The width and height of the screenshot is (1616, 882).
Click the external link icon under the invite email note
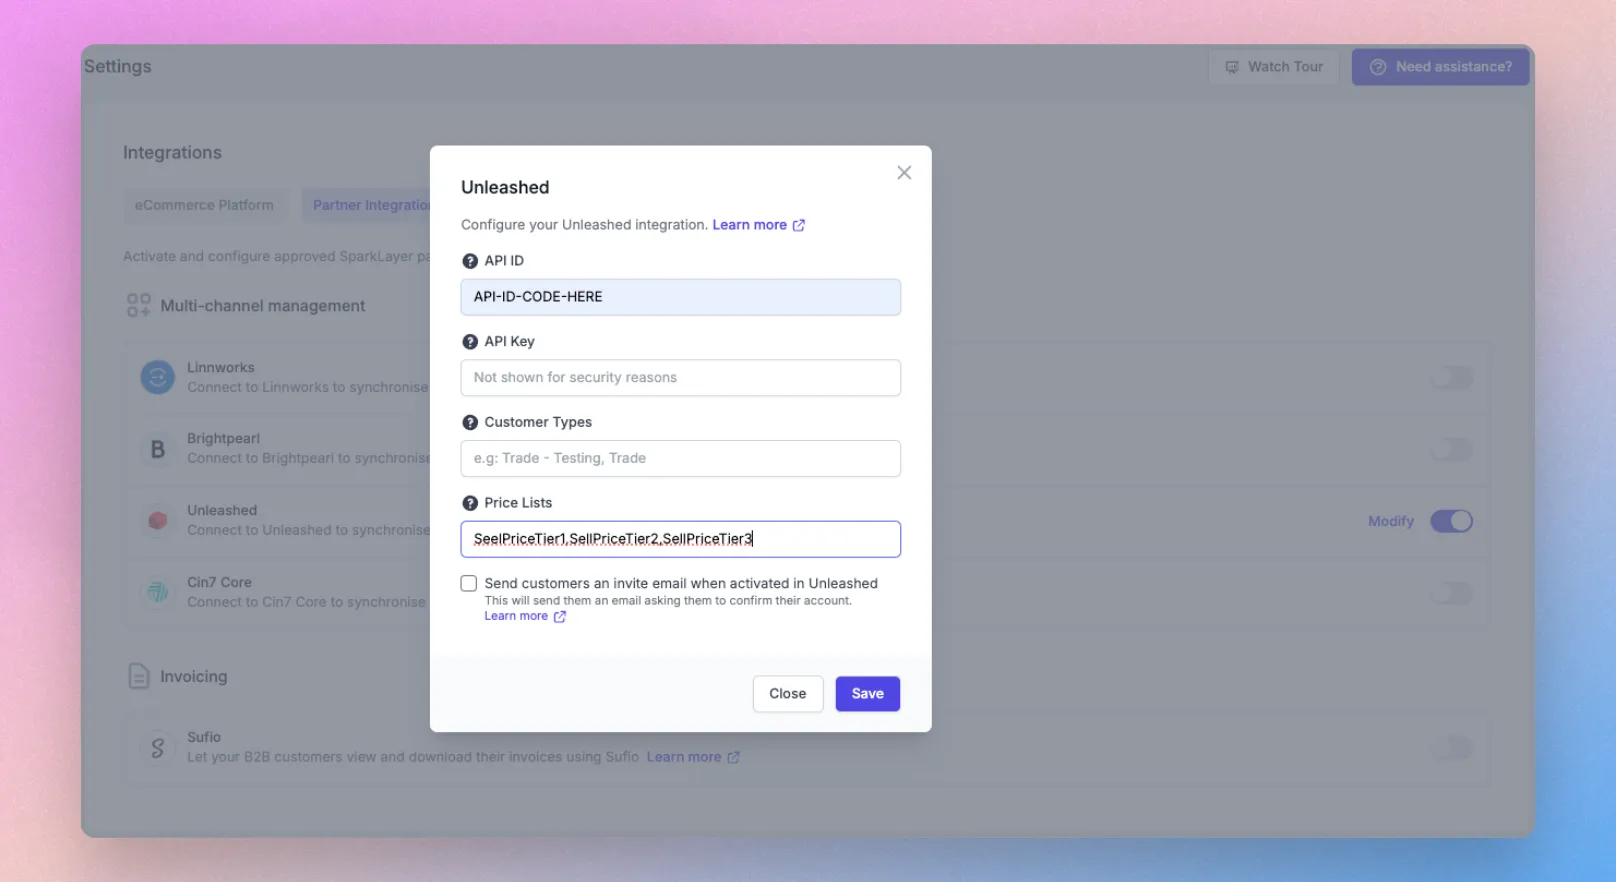560,617
